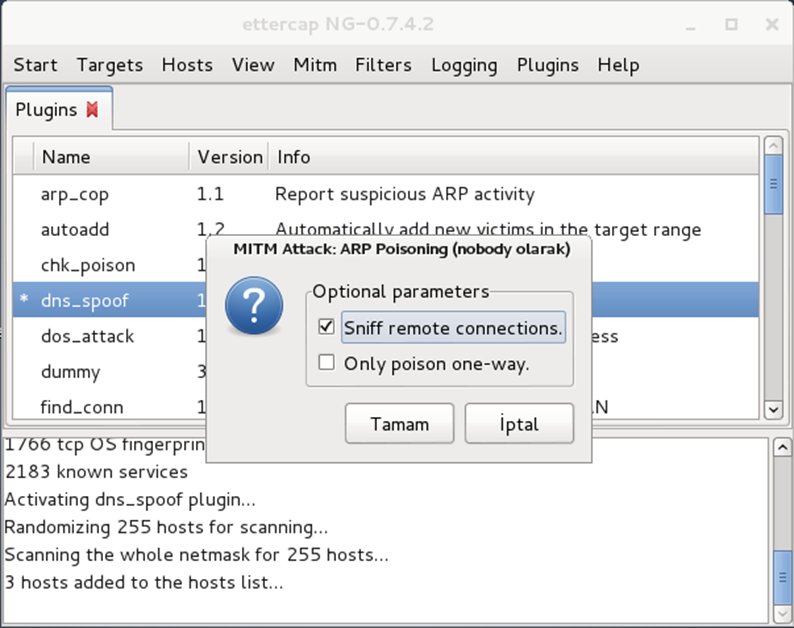Click 'Randomizing 255 hosts for scanning...' log line

coord(166,527)
